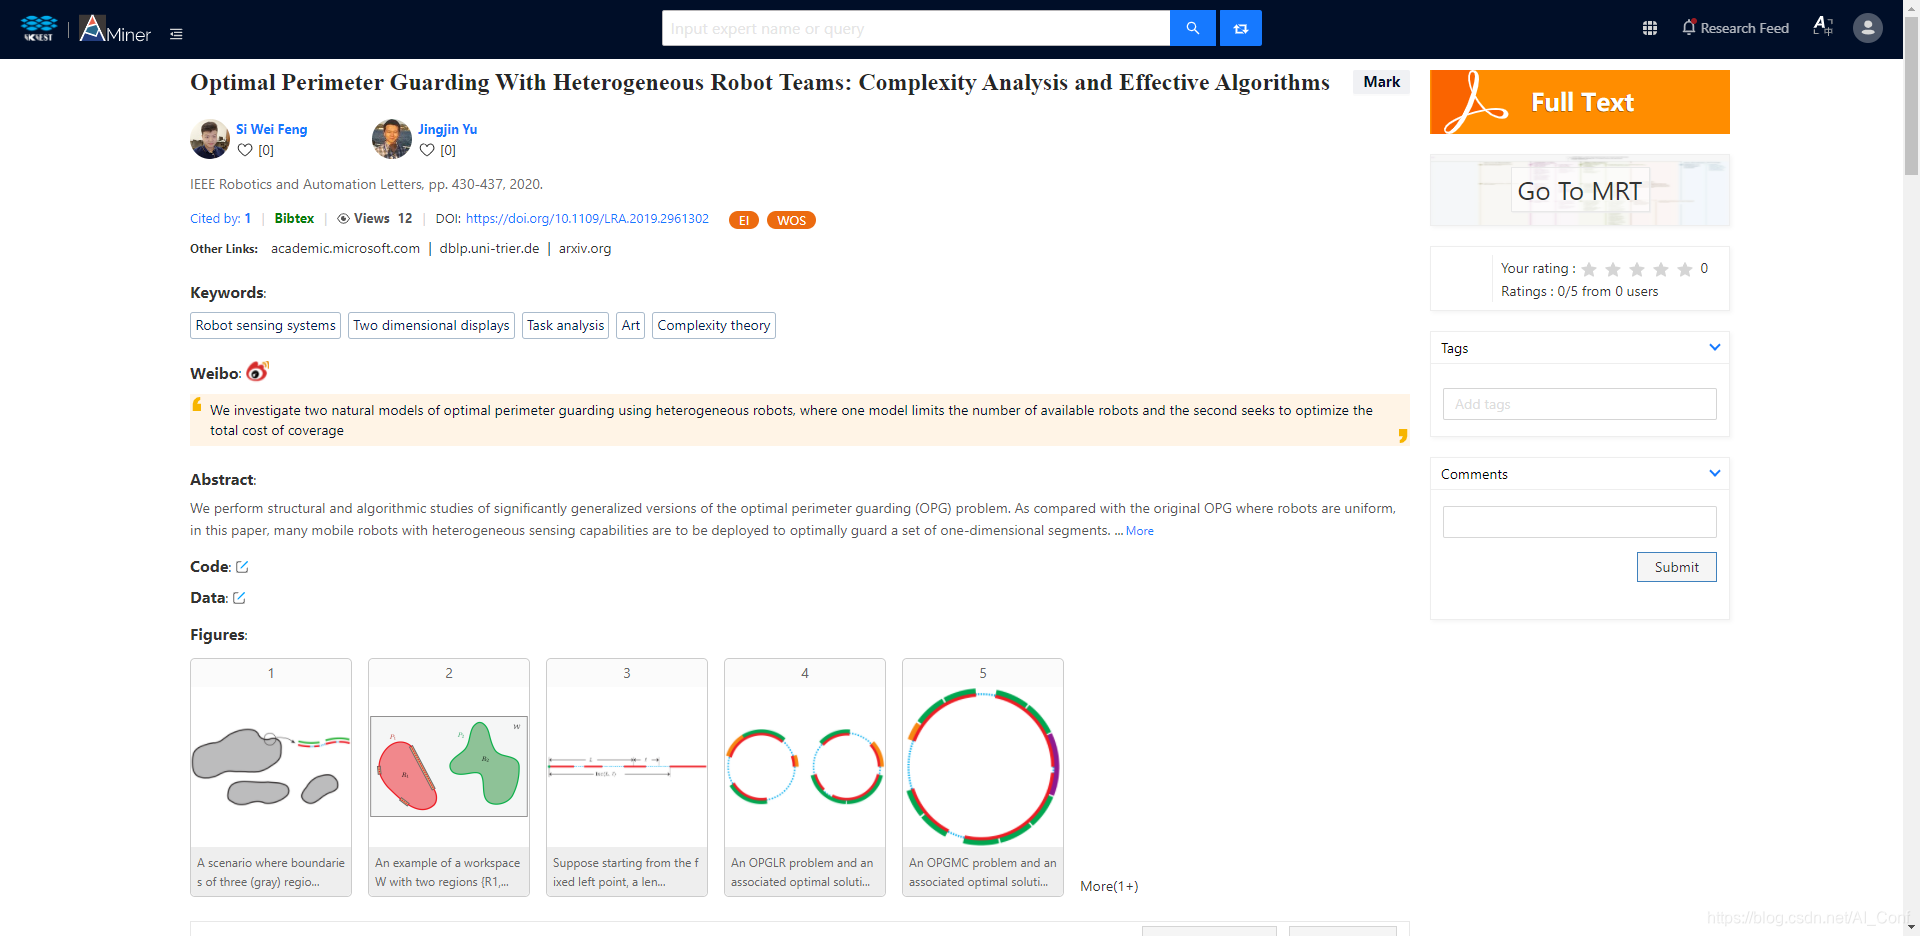The image size is (1920, 936).
Task: Open the Full Text PDF
Action: tap(1580, 102)
